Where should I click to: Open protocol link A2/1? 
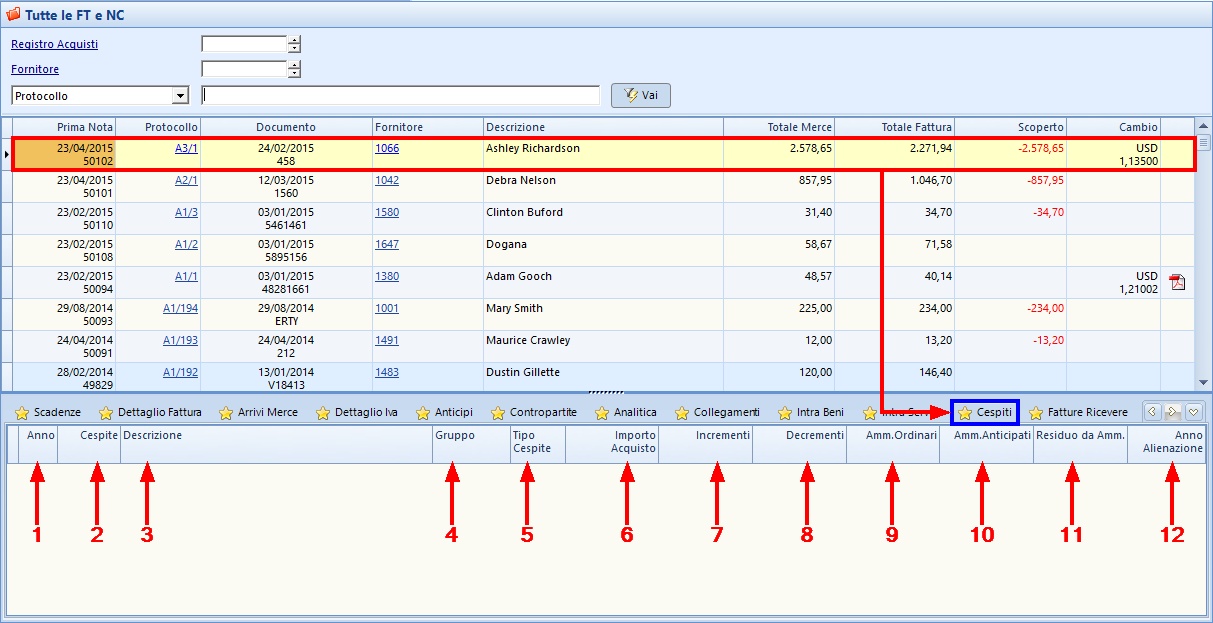tap(186, 180)
